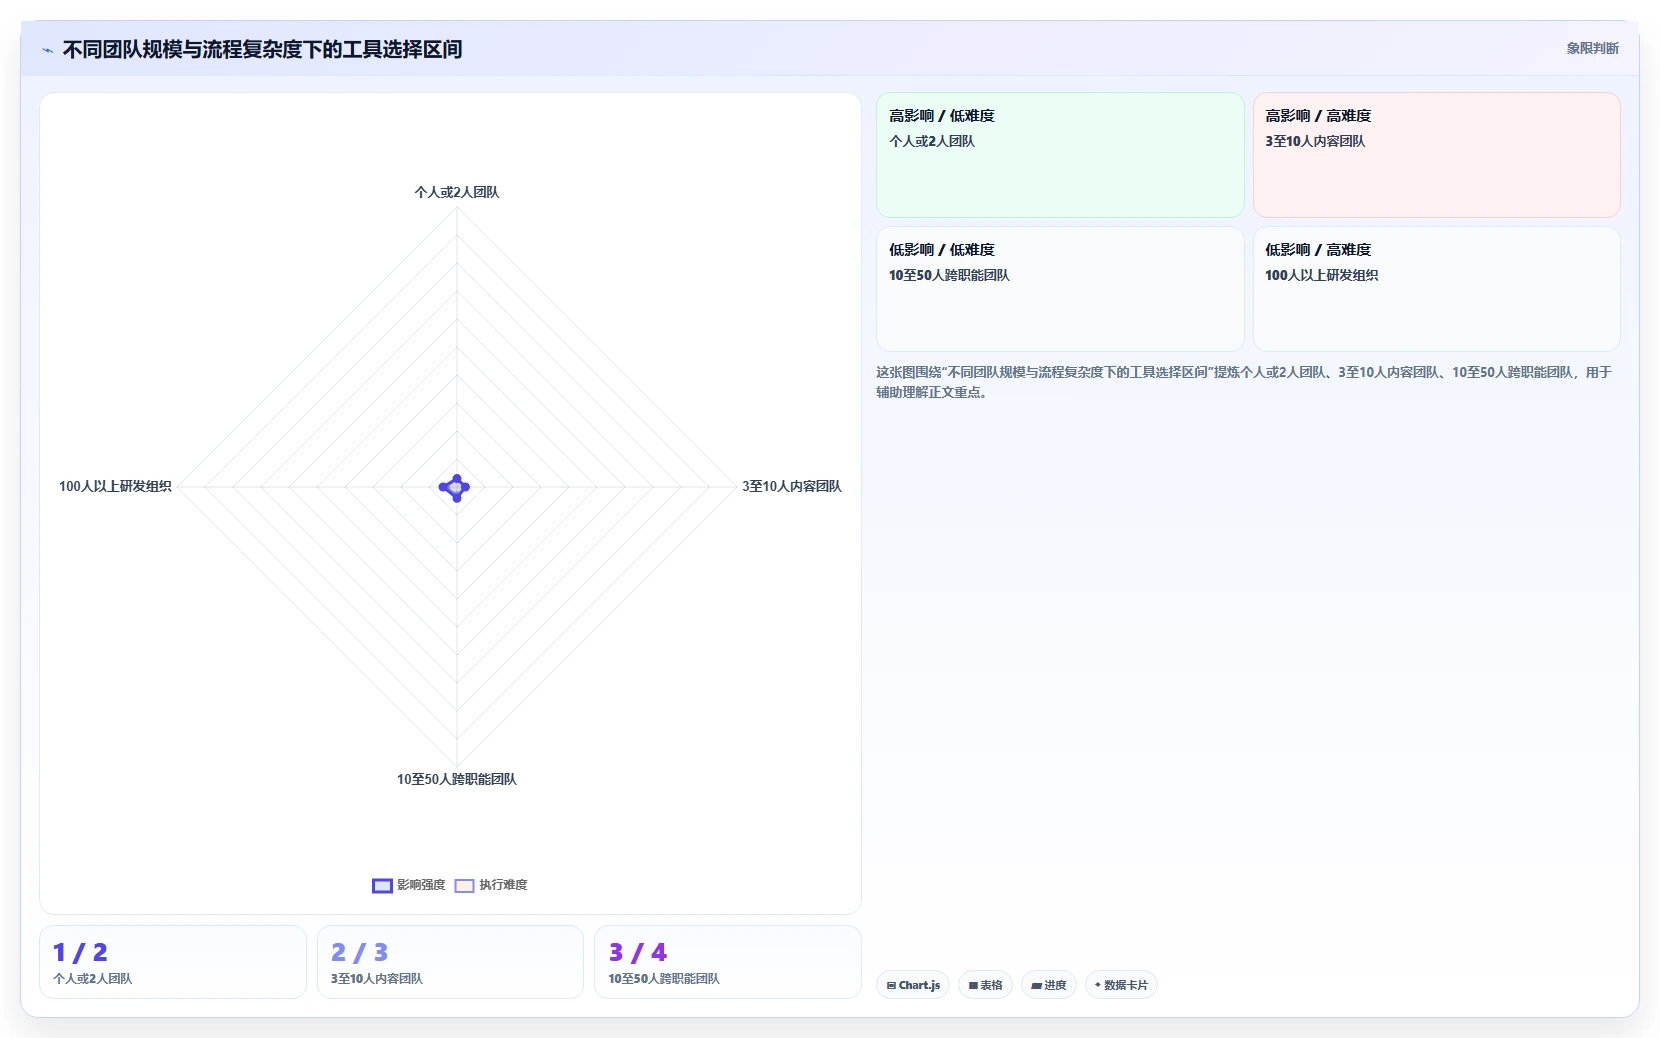1660x1038 pixels.
Task: Click the radar data point at chart center
Action: [x=455, y=488]
